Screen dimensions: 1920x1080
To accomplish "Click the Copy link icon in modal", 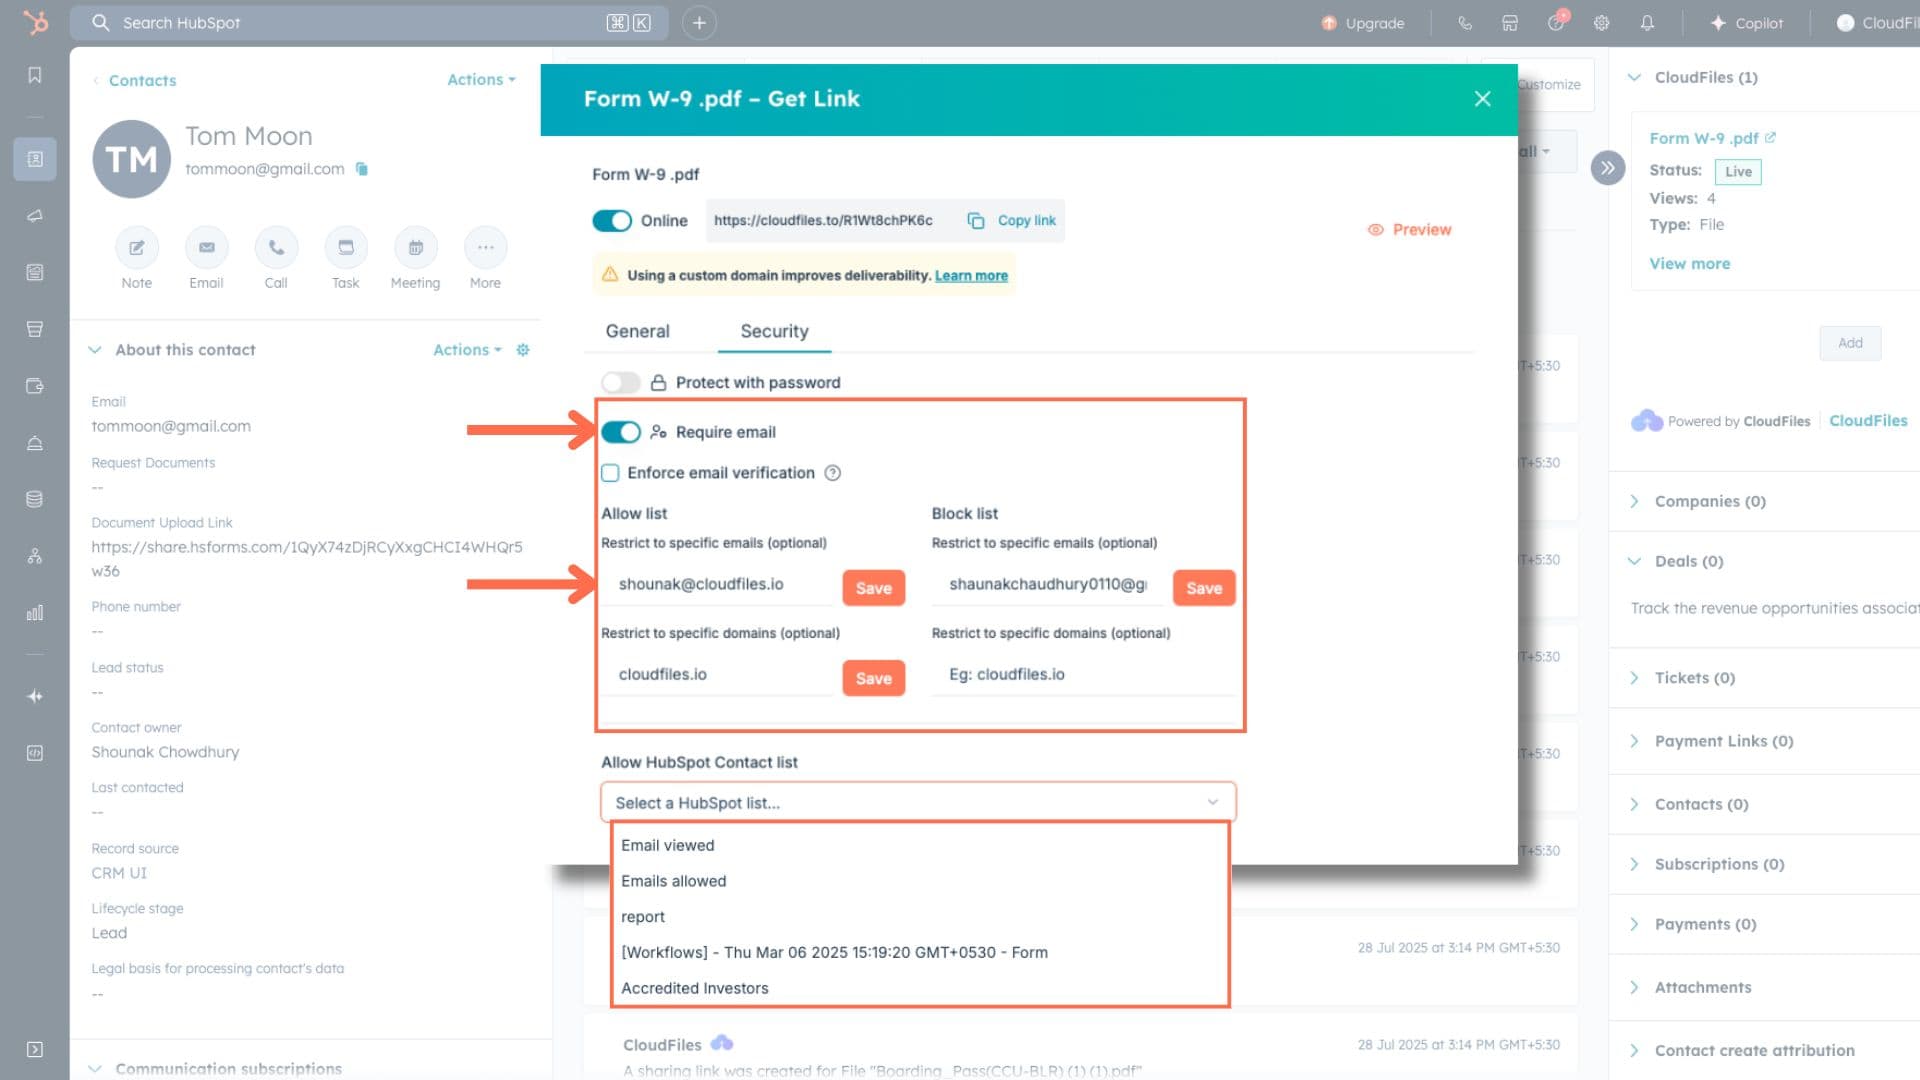I will pos(976,221).
